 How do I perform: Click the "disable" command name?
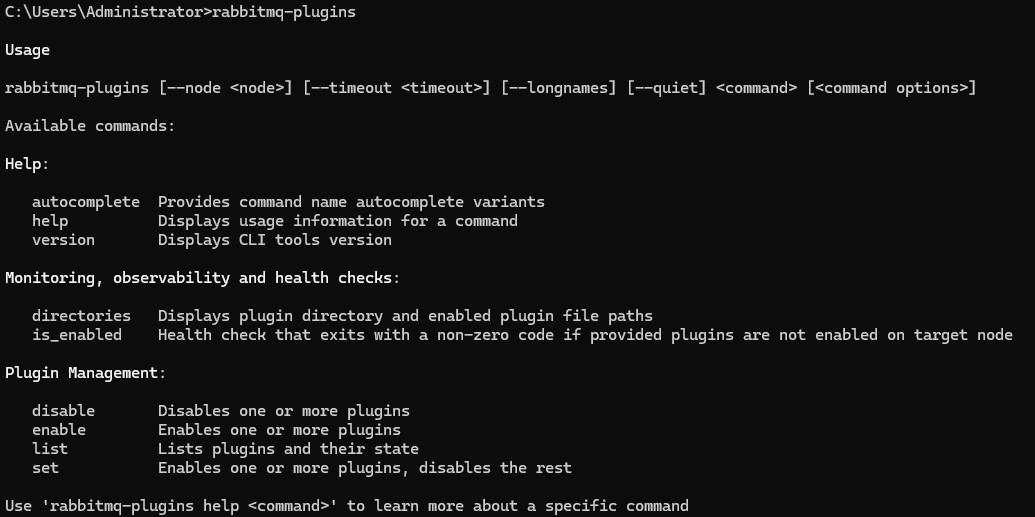pos(63,411)
